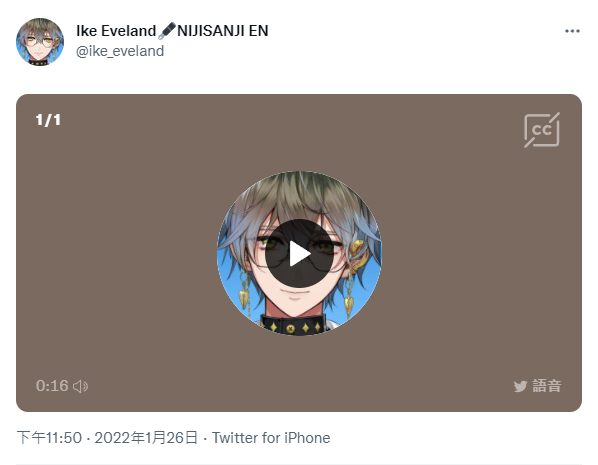Open the 下午11:50 timestamp link
598x465 pixels.
click(49, 438)
